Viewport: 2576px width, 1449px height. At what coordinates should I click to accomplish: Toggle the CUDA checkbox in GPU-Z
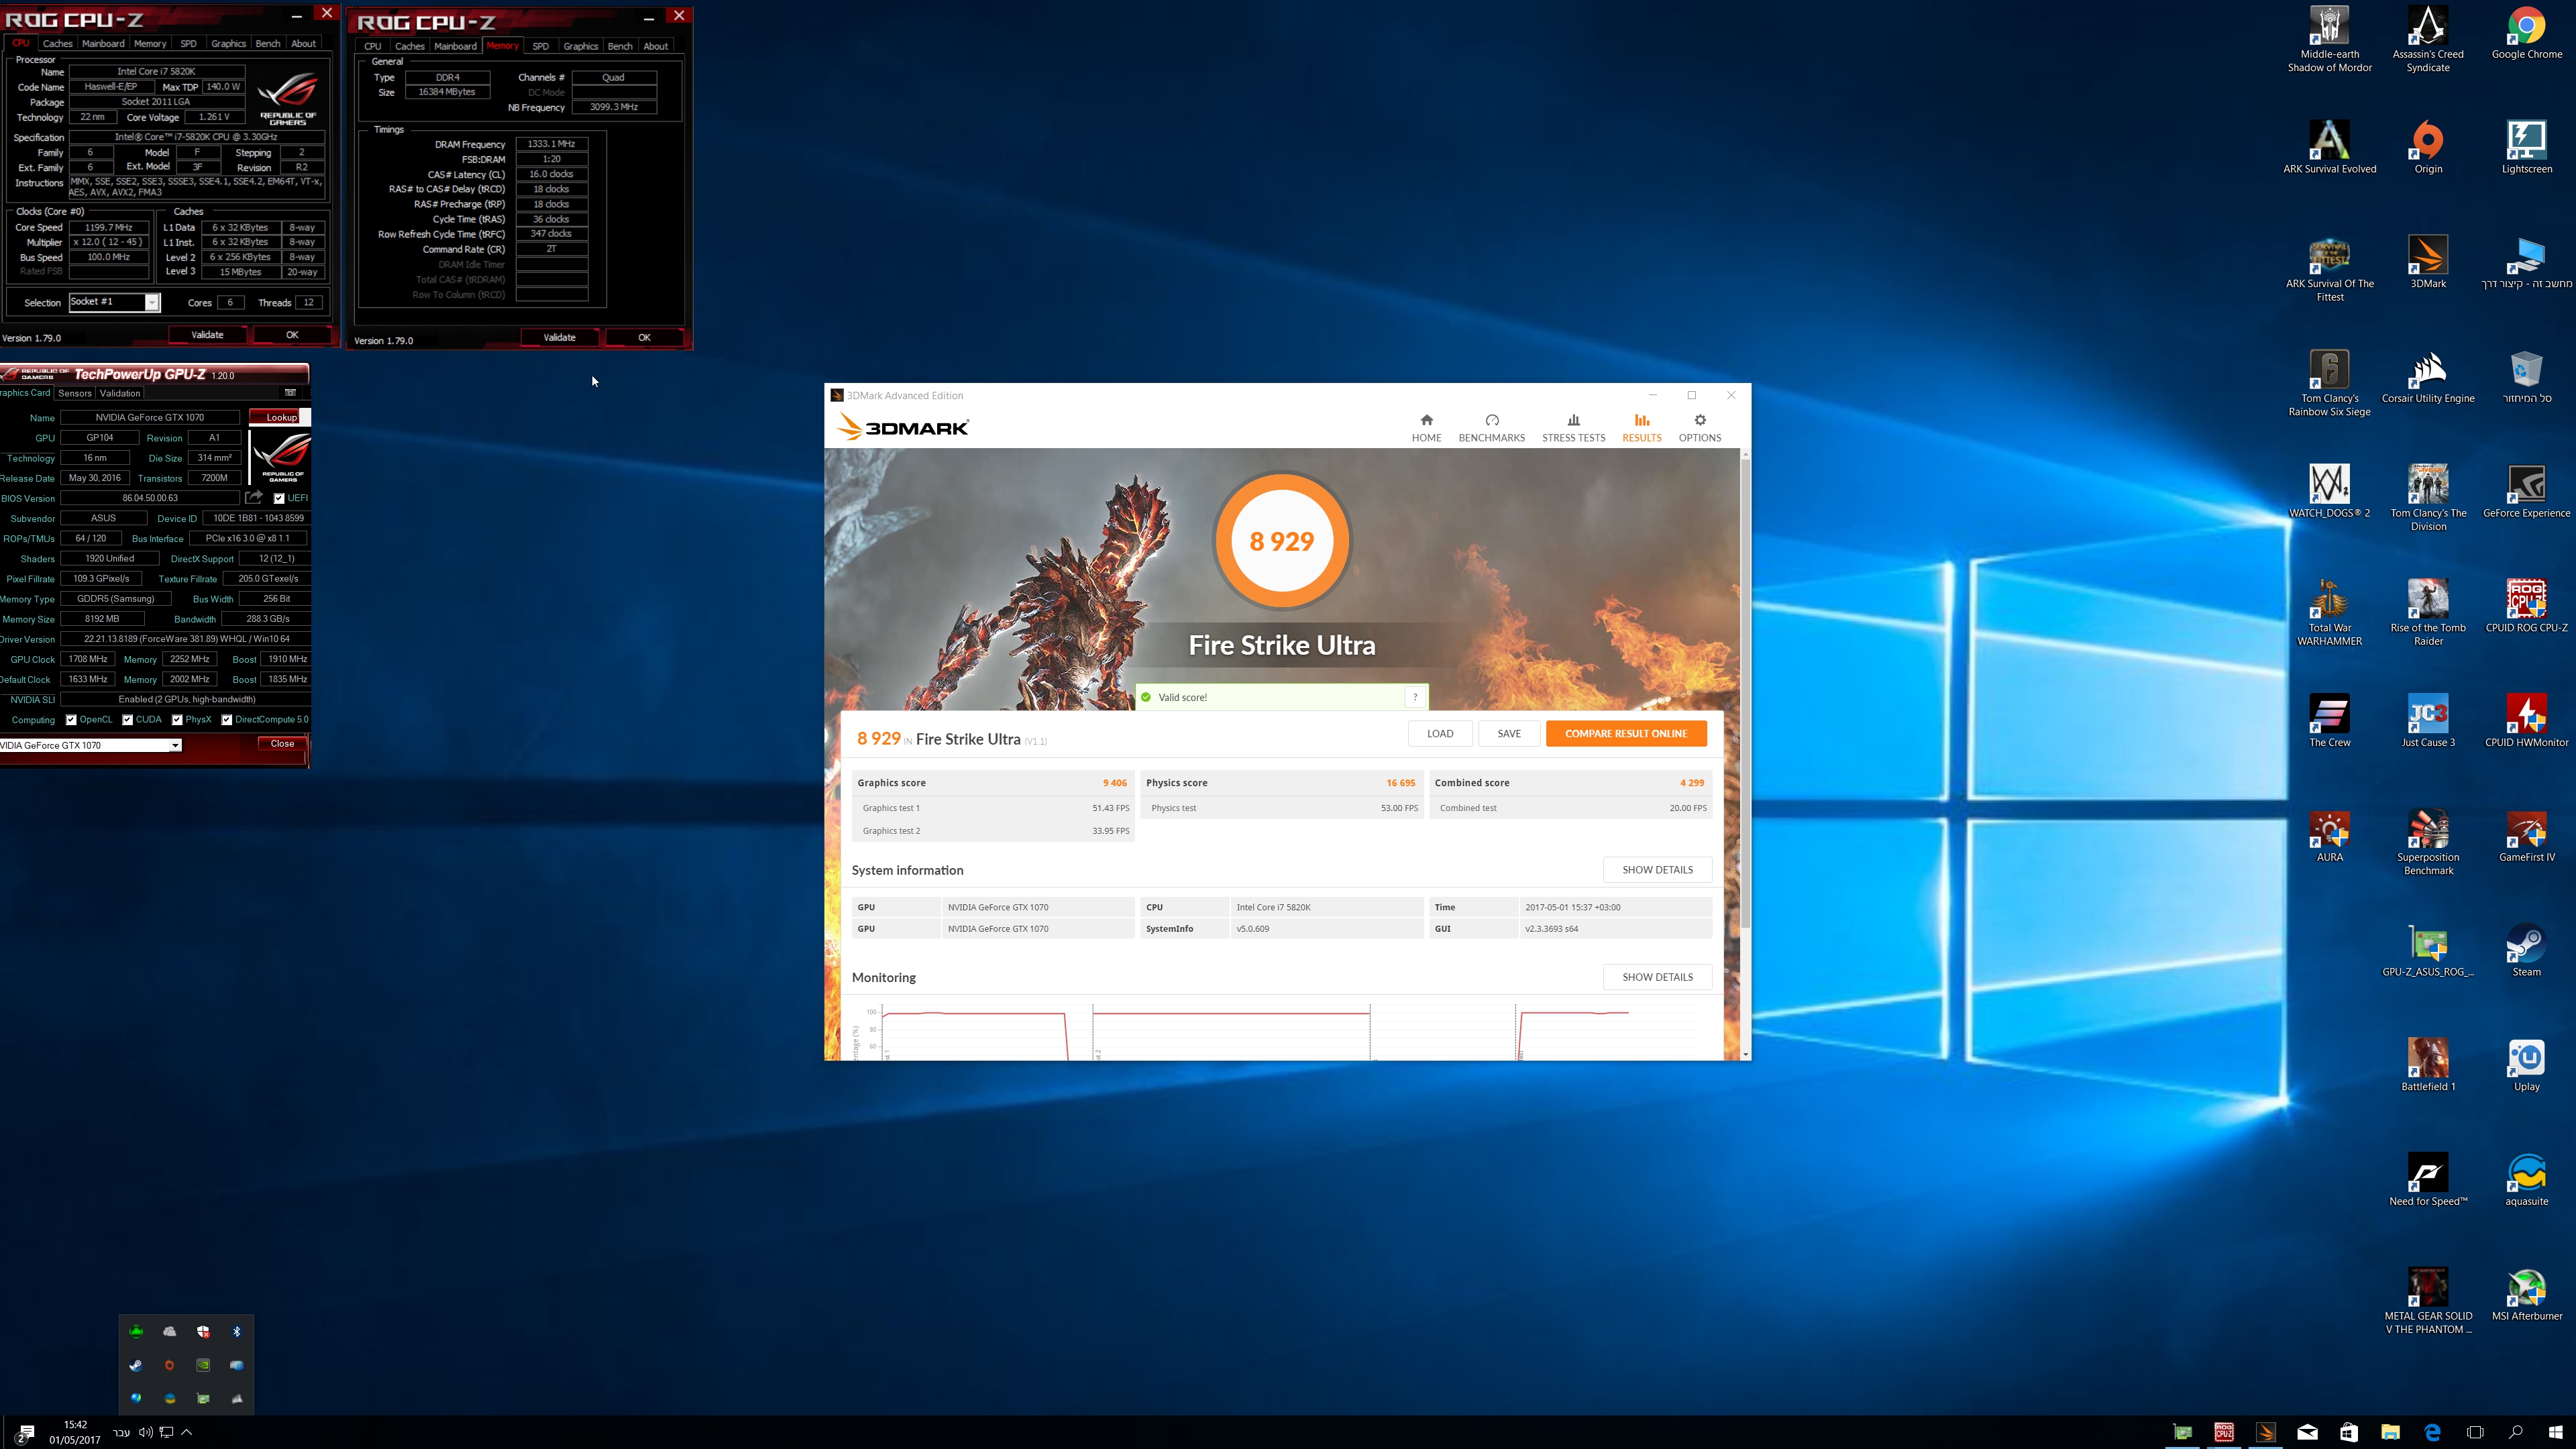[x=127, y=720]
